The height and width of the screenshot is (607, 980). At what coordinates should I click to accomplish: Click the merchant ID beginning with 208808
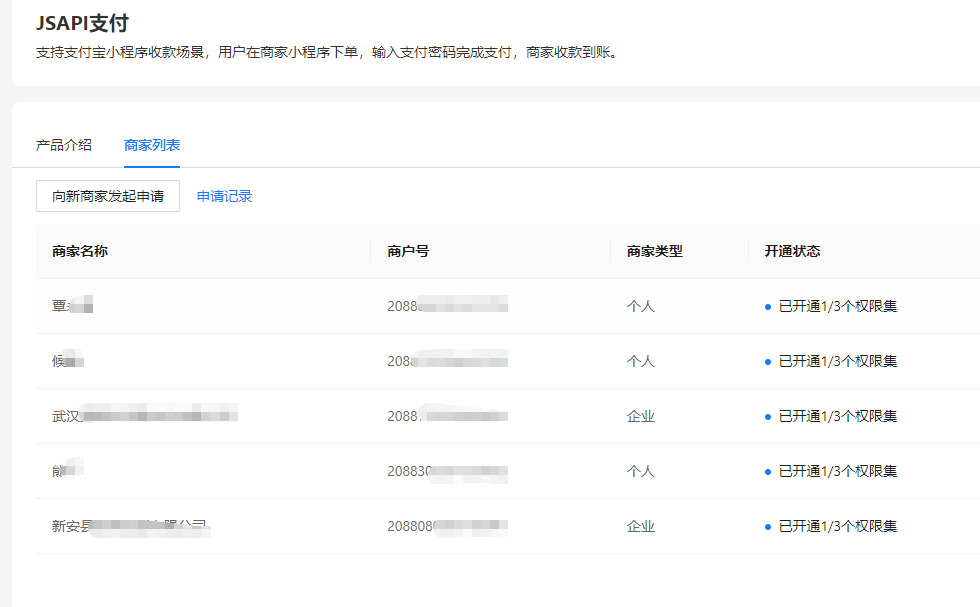[x=447, y=526]
